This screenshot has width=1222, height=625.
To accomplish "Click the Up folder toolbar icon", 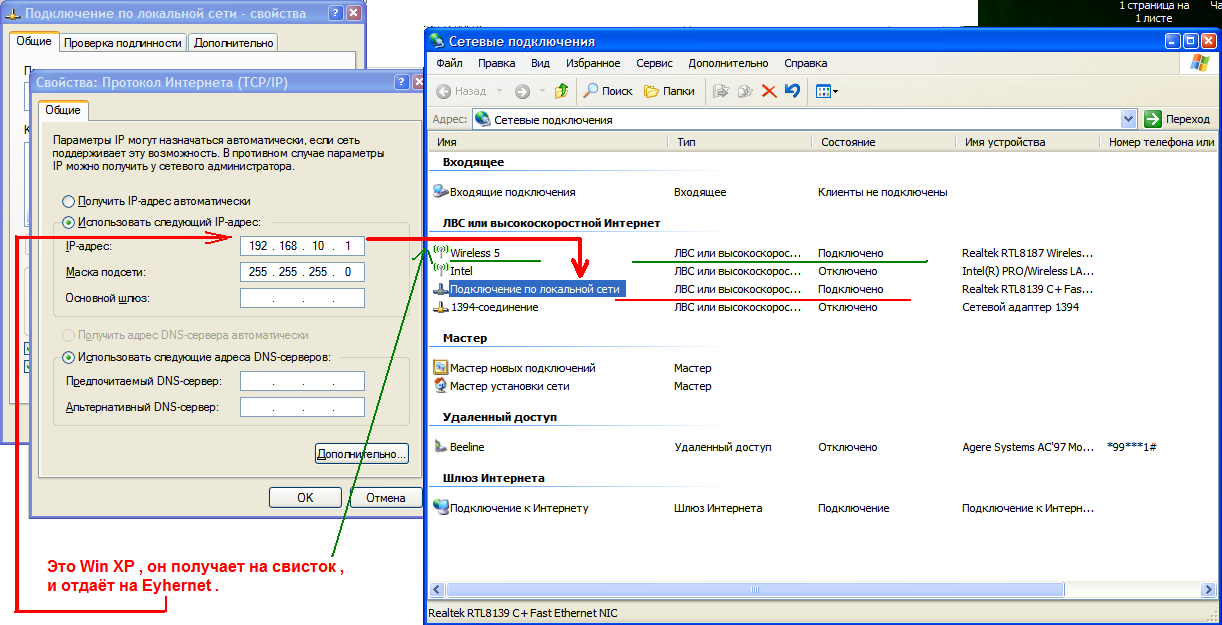I will (x=562, y=91).
